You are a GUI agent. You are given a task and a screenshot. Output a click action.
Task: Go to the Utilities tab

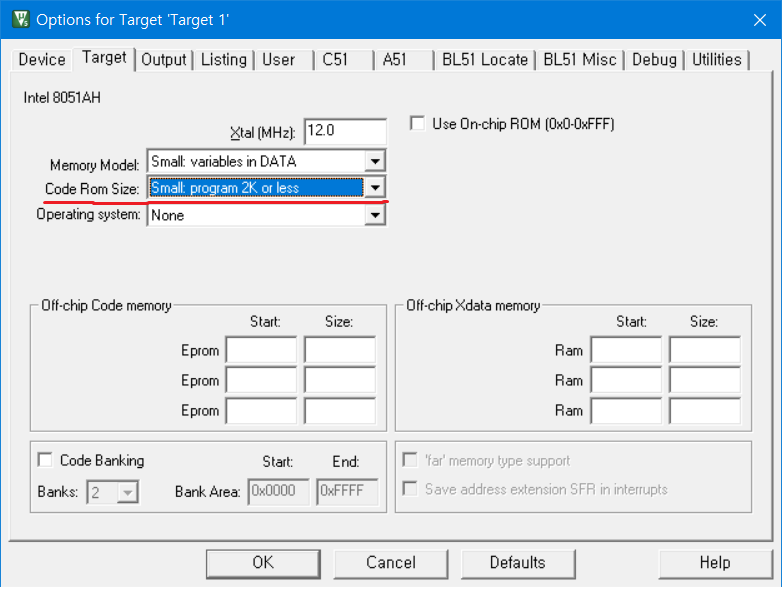(x=717, y=60)
